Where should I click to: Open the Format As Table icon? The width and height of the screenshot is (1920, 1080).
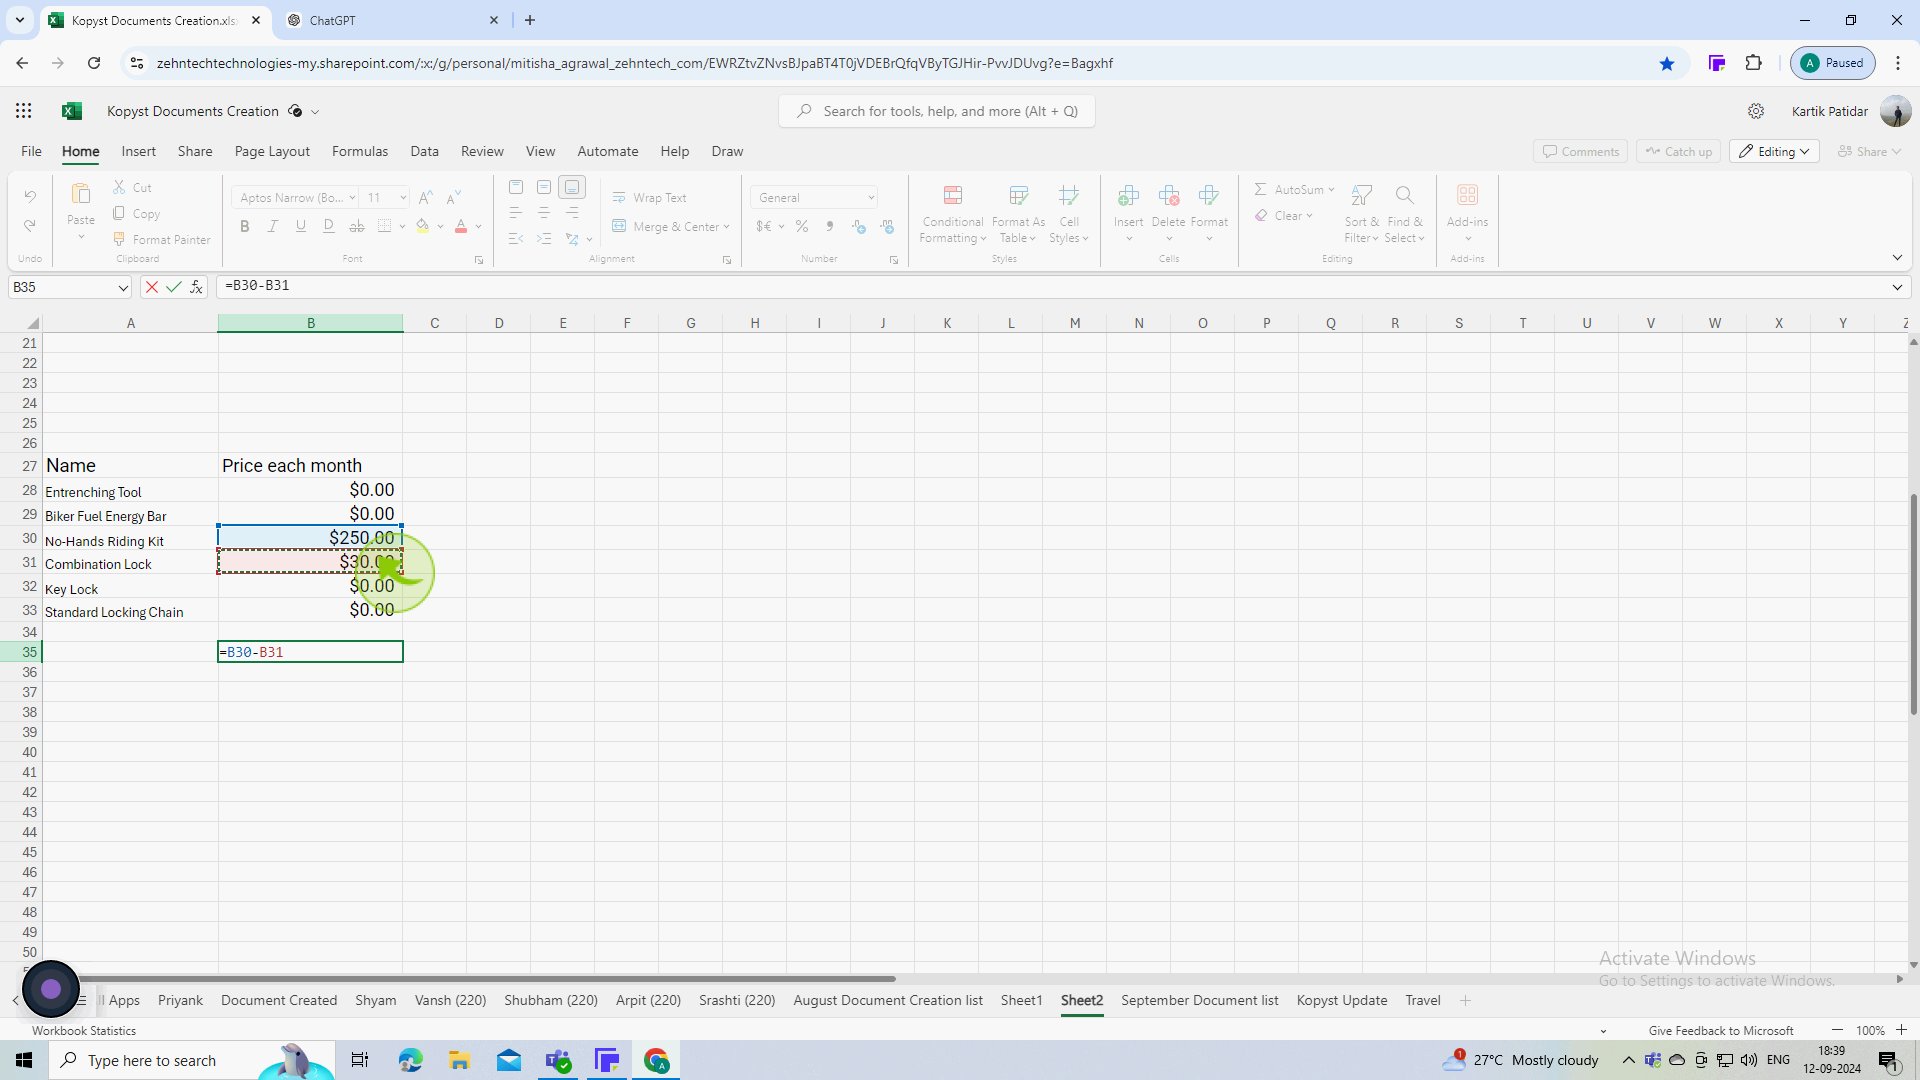[1019, 195]
